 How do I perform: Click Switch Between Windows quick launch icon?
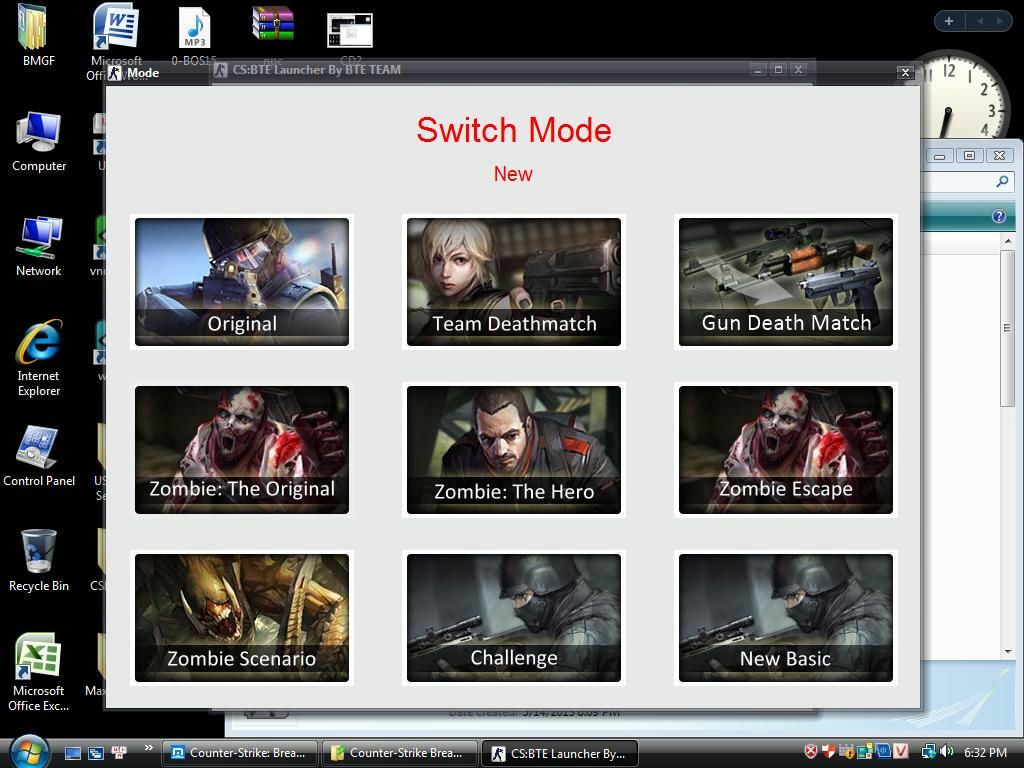pos(95,753)
